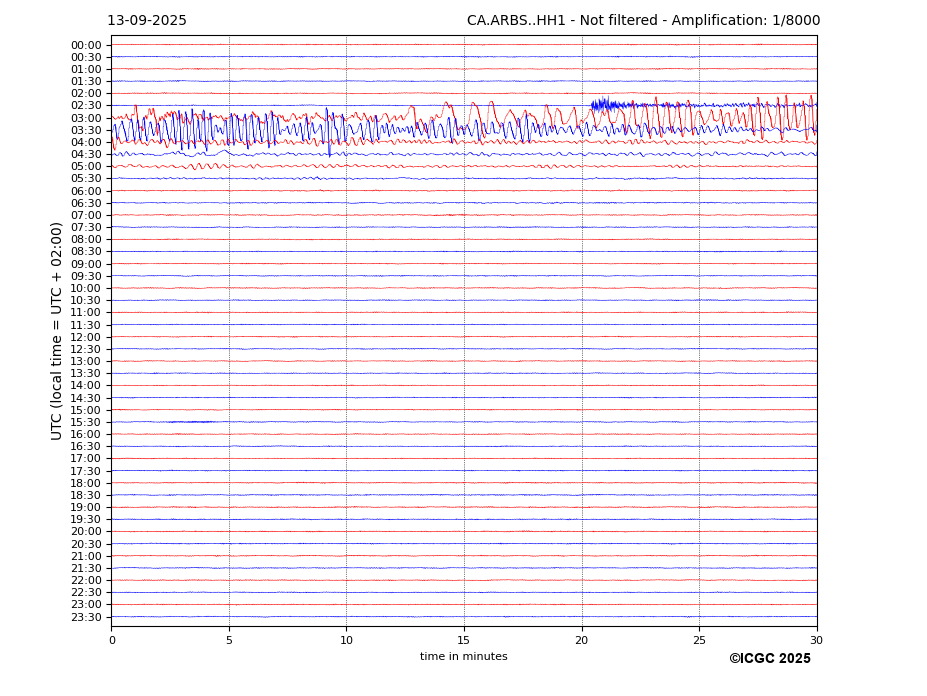Select the 07:30 time row label
This screenshot has height=696, width=927.
click(x=86, y=228)
